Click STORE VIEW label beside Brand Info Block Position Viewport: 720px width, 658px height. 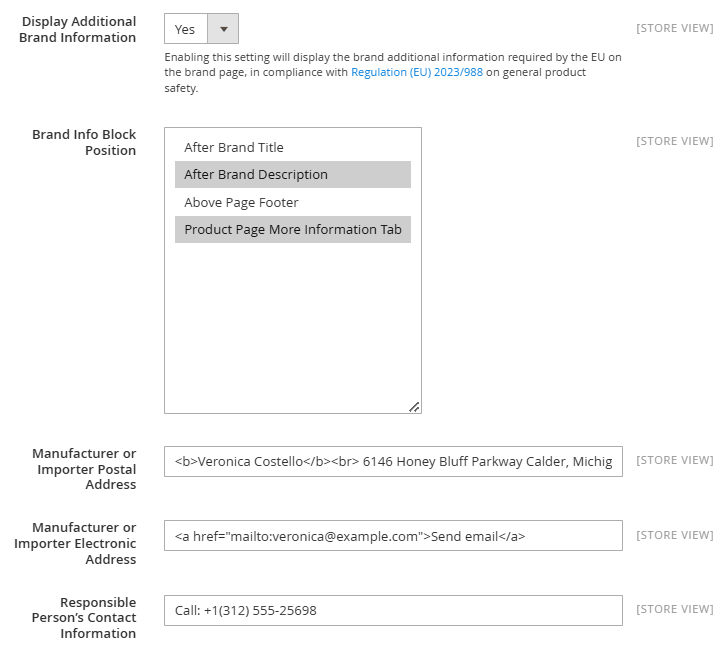coord(675,141)
